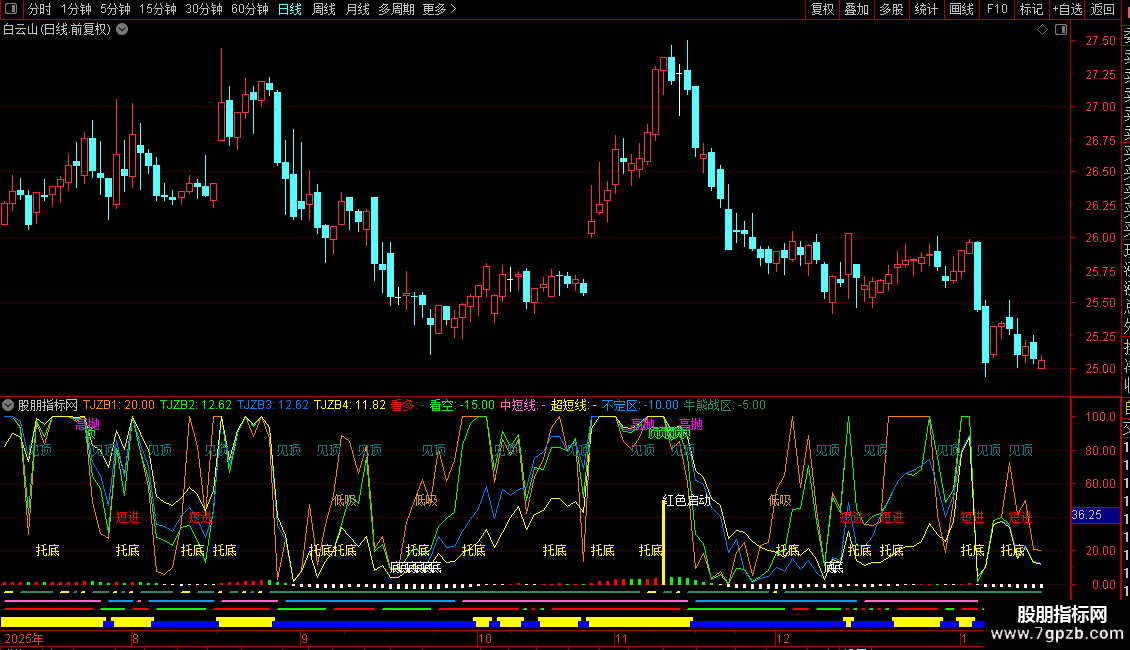Open the 复权 adjustment option
Viewport: 1130px width, 650px height.
tap(822, 9)
